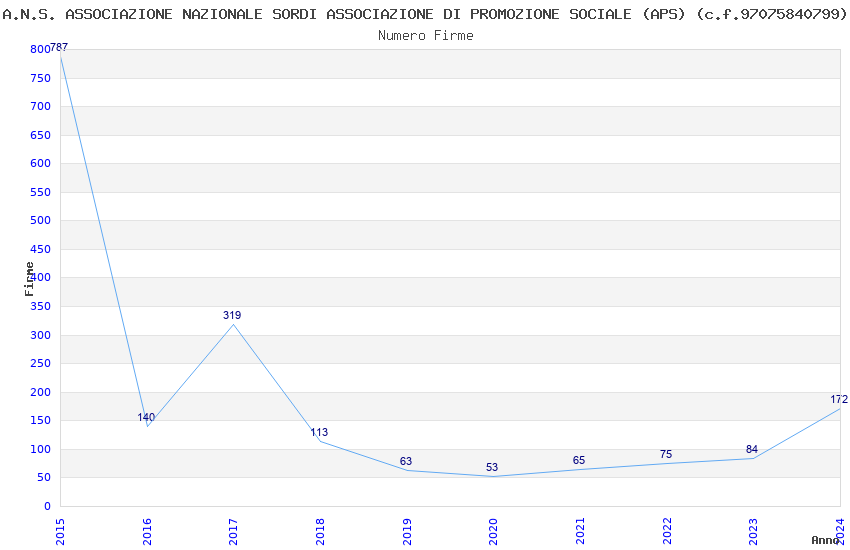The height and width of the screenshot is (550, 850).
Task: Click the x-axis title Anno
Action: pyautogui.click(x=825, y=540)
